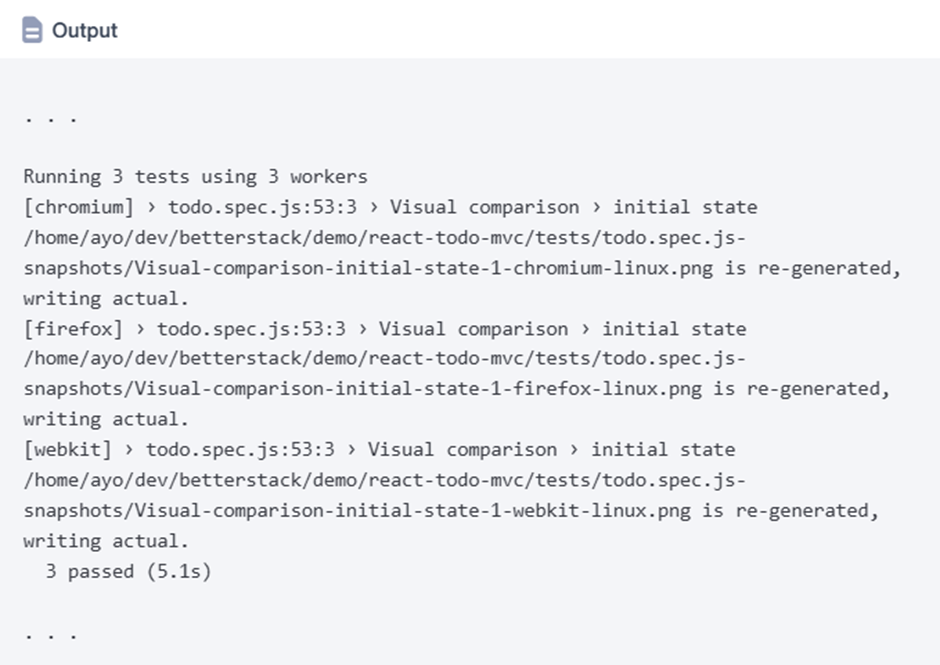Click the [chromium] test label

(78, 207)
